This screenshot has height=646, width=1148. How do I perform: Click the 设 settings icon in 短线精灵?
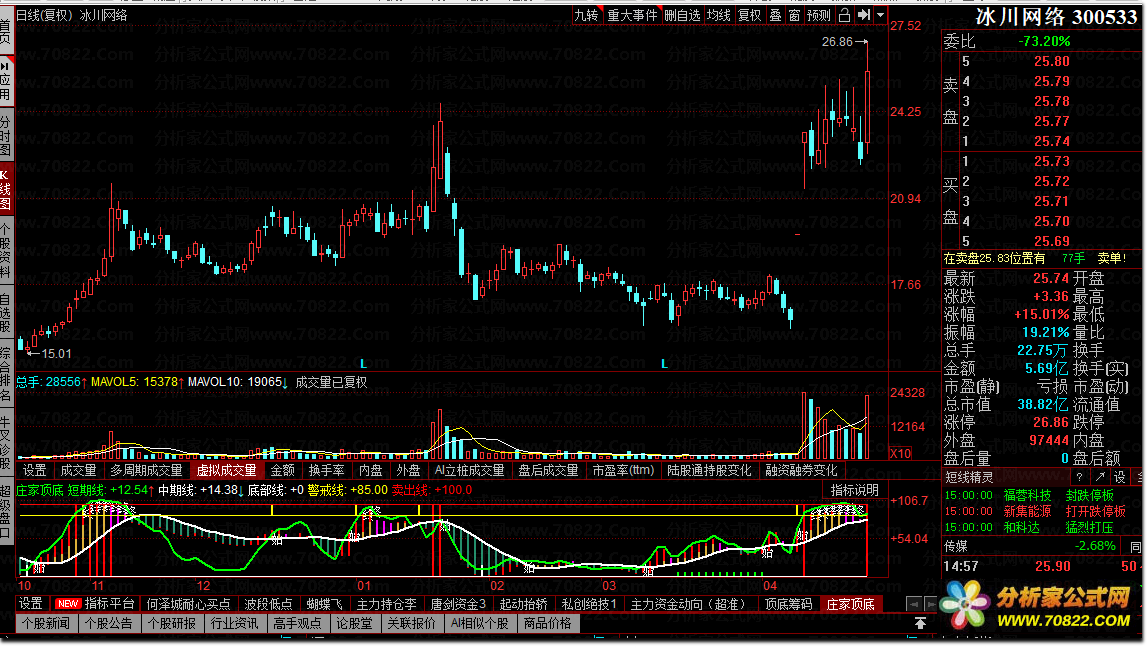[1119, 477]
